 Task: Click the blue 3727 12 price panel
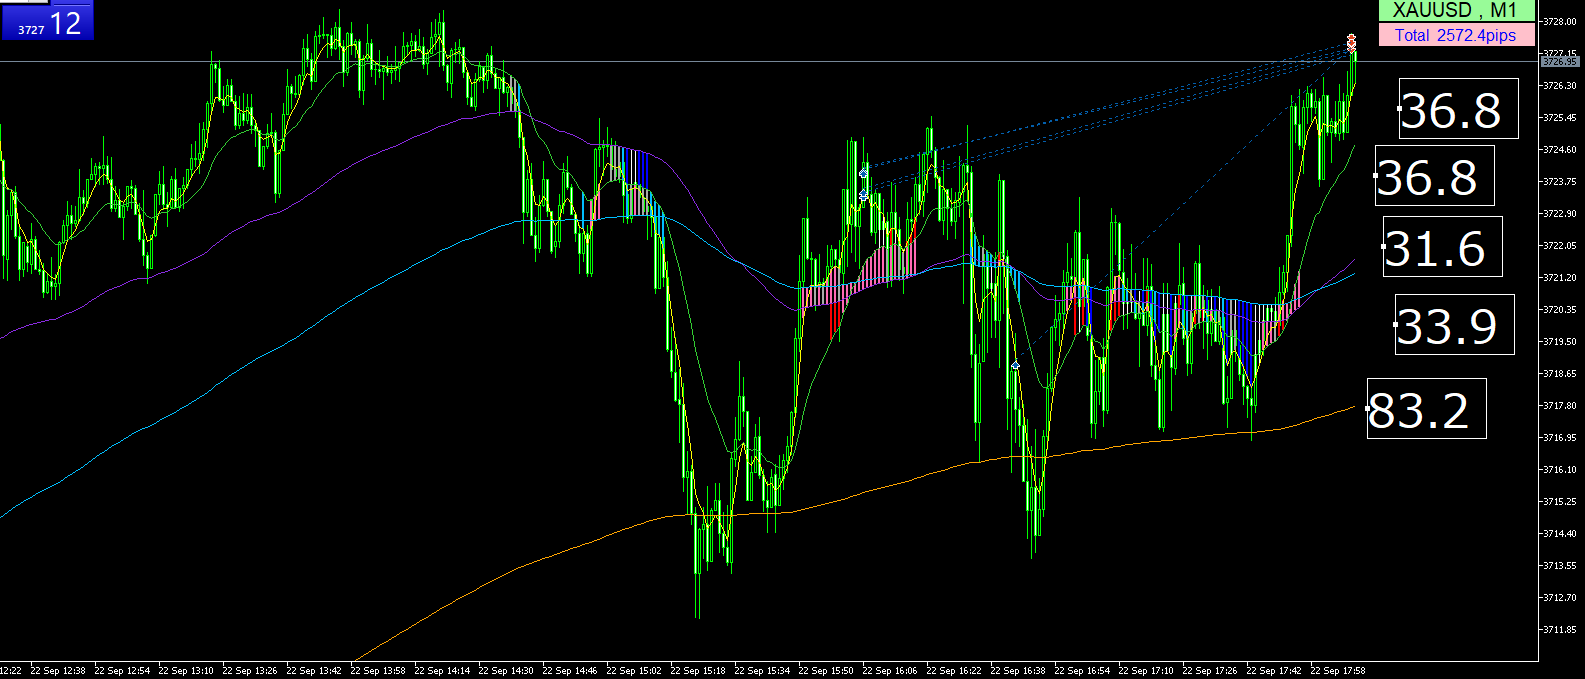click(x=47, y=20)
